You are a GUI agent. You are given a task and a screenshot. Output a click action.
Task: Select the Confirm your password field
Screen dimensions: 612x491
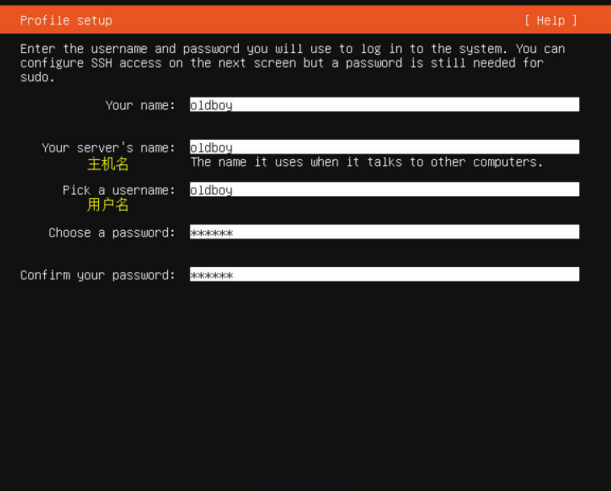pos(384,274)
